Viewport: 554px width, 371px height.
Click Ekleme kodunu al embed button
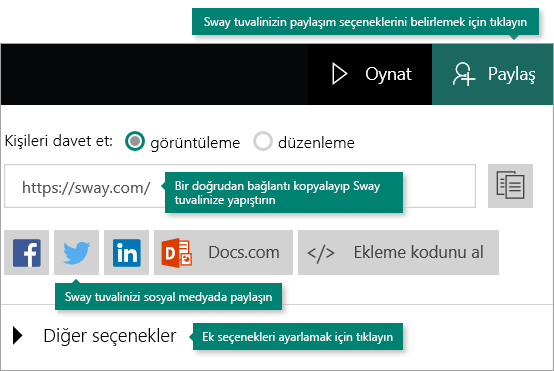[398, 252]
